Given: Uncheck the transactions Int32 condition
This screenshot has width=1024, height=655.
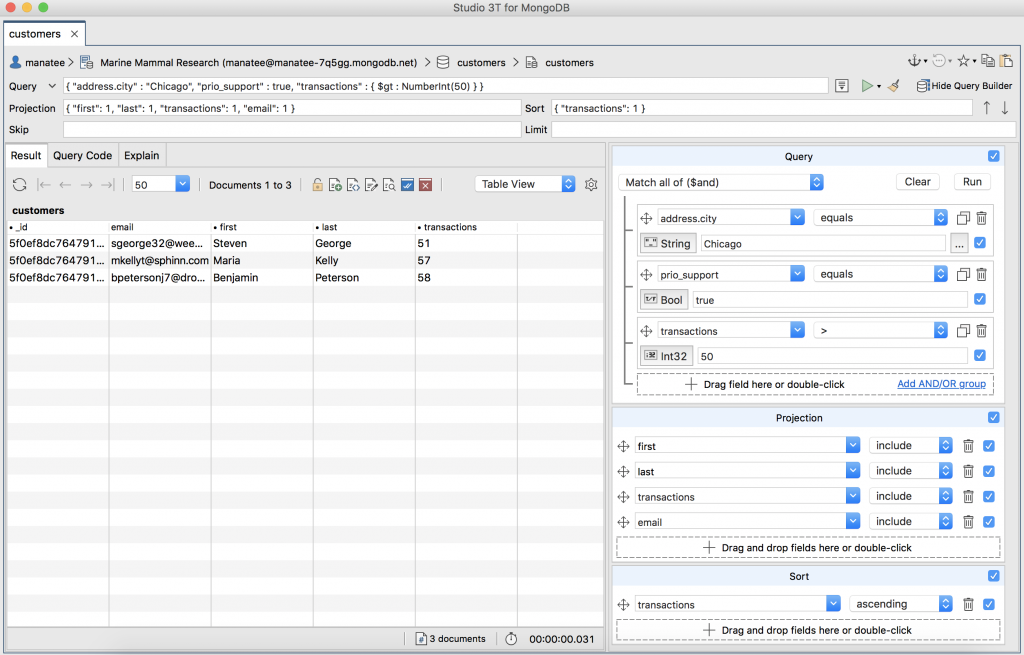Looking at the screenshot, I should pyautogui.click(x=980, y=355).
